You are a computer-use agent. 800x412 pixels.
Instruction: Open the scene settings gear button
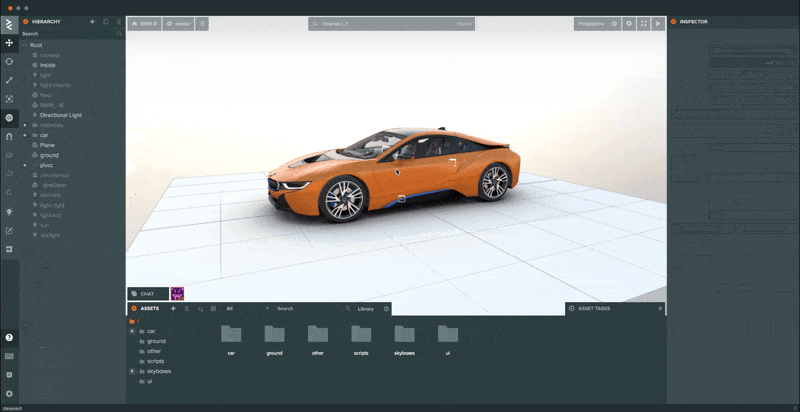point(179,24)
